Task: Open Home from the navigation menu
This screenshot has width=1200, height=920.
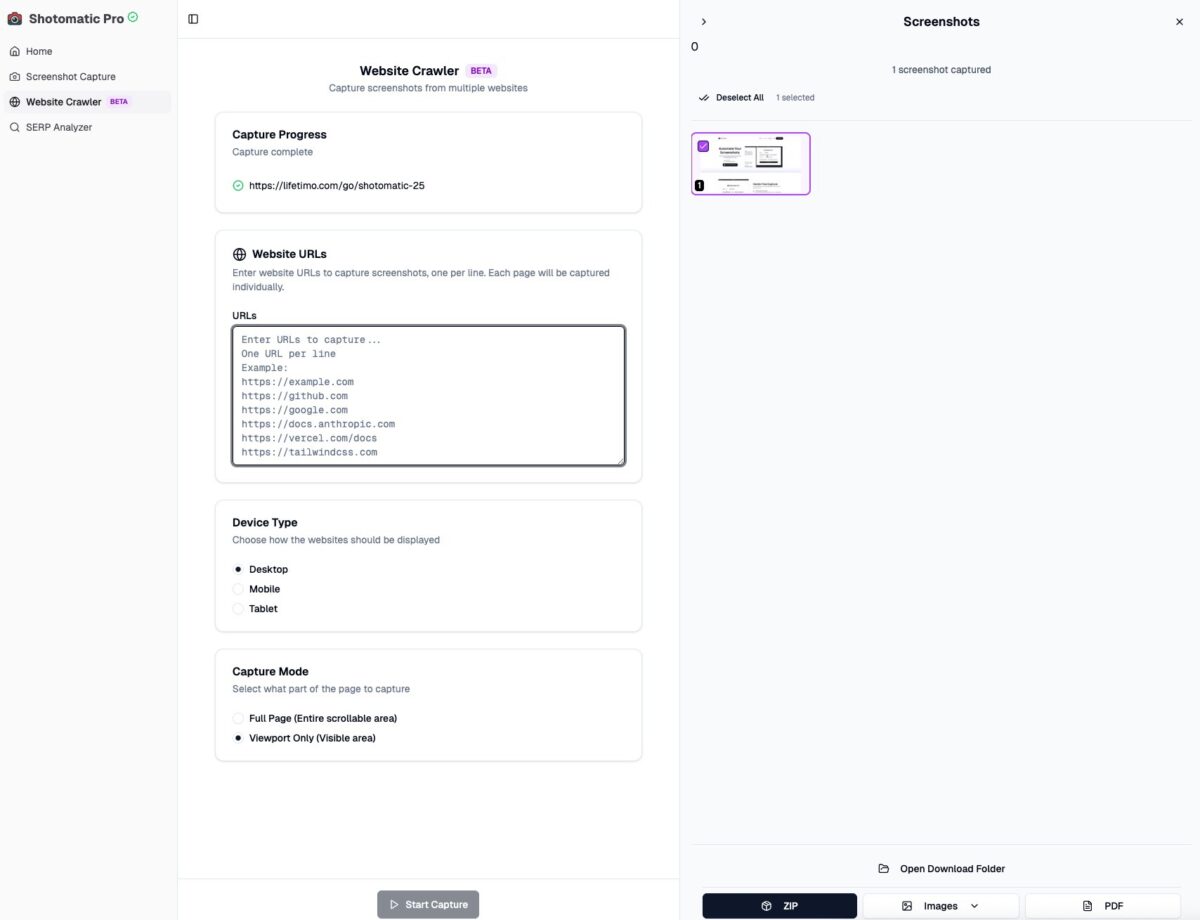Action: [x=40, y=51]
